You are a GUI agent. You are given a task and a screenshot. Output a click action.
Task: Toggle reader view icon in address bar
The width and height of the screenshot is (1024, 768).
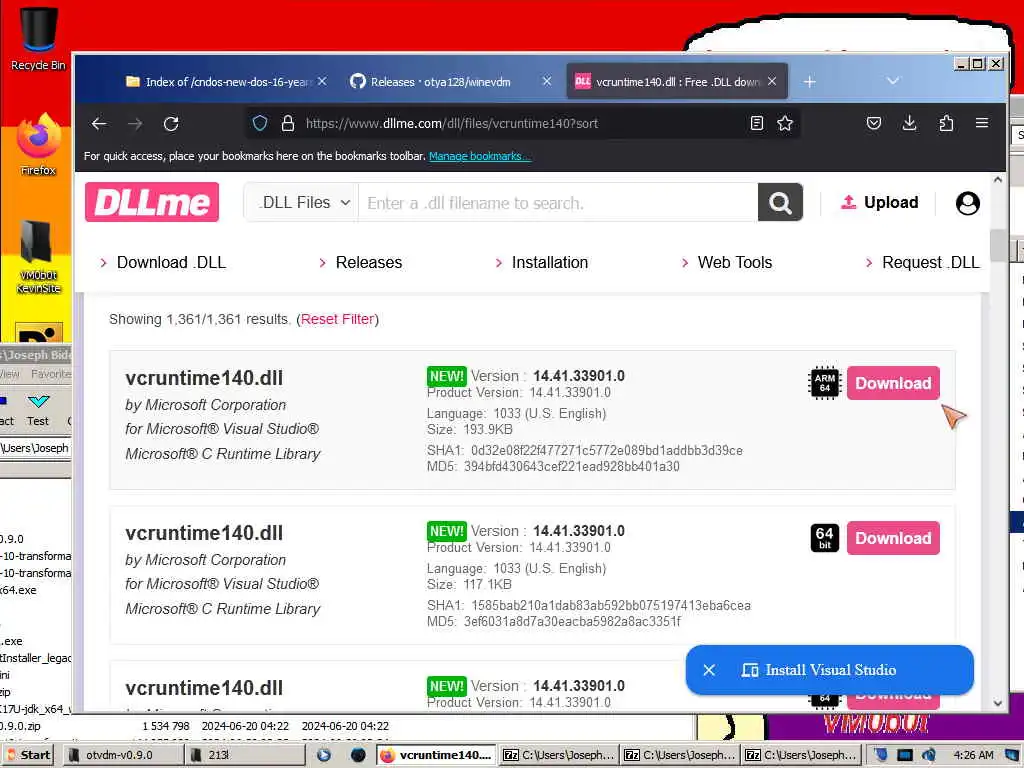757,123
